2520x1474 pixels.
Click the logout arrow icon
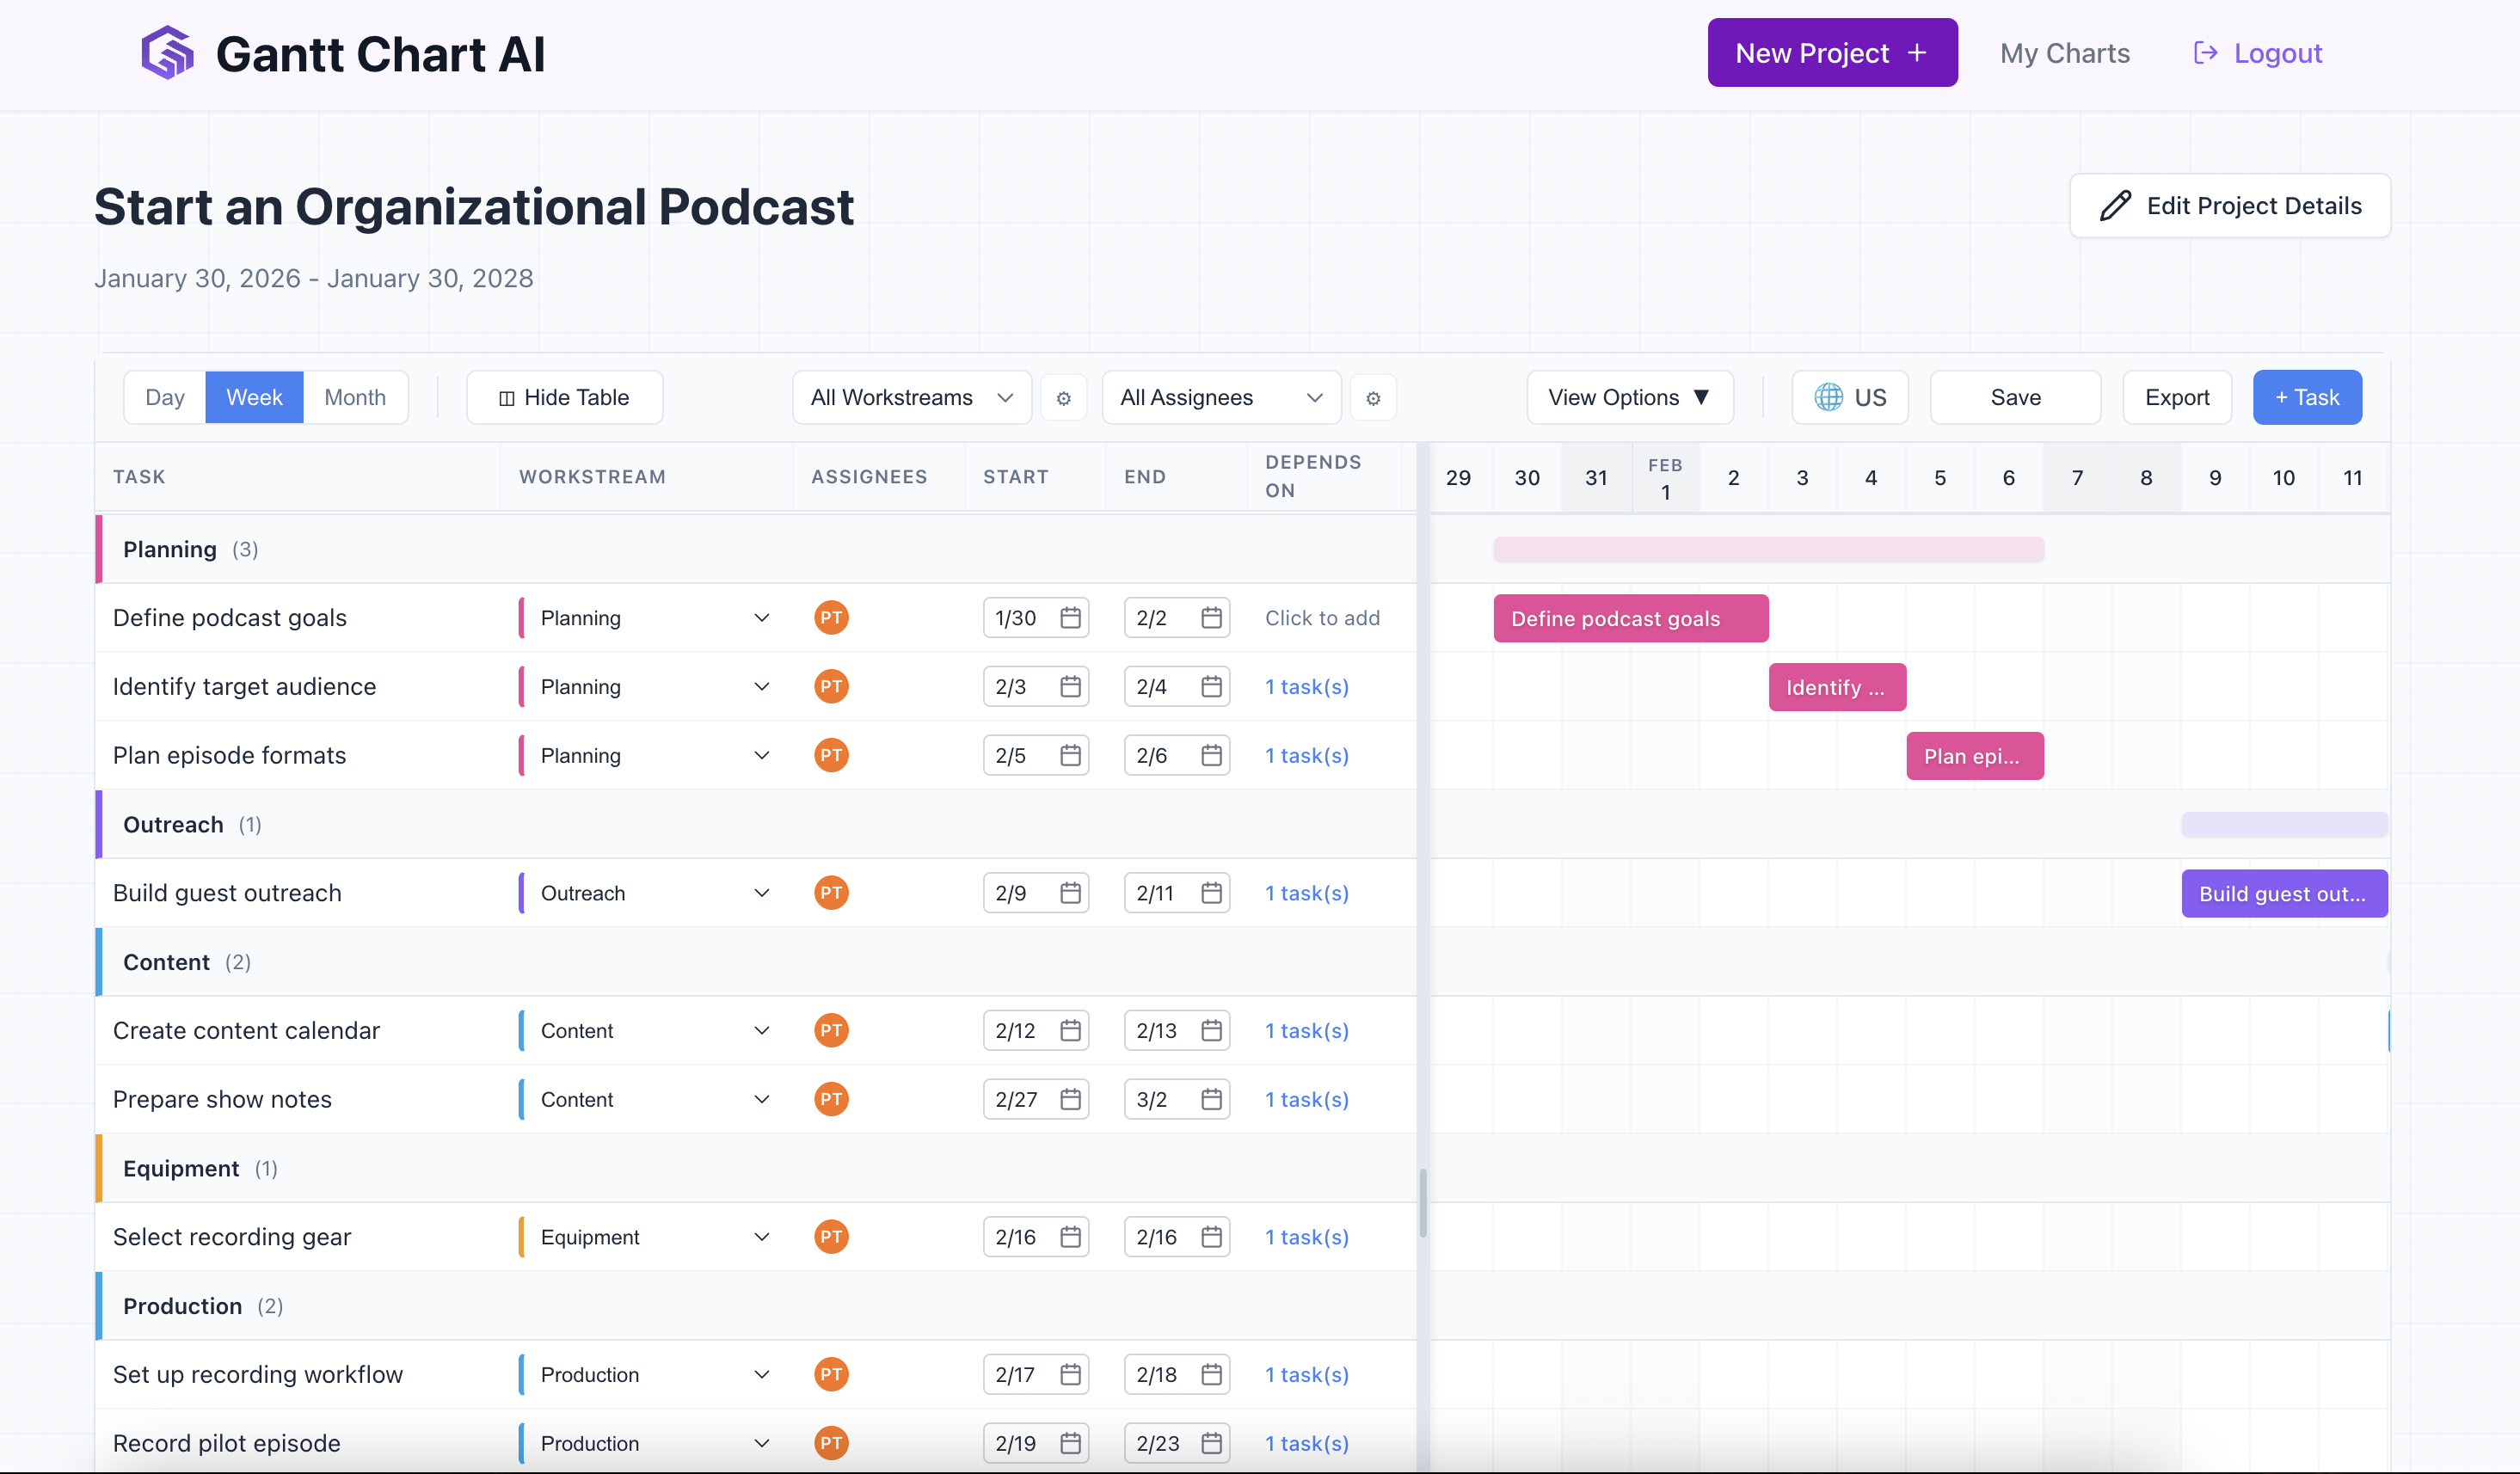(x=2204, y=52)
